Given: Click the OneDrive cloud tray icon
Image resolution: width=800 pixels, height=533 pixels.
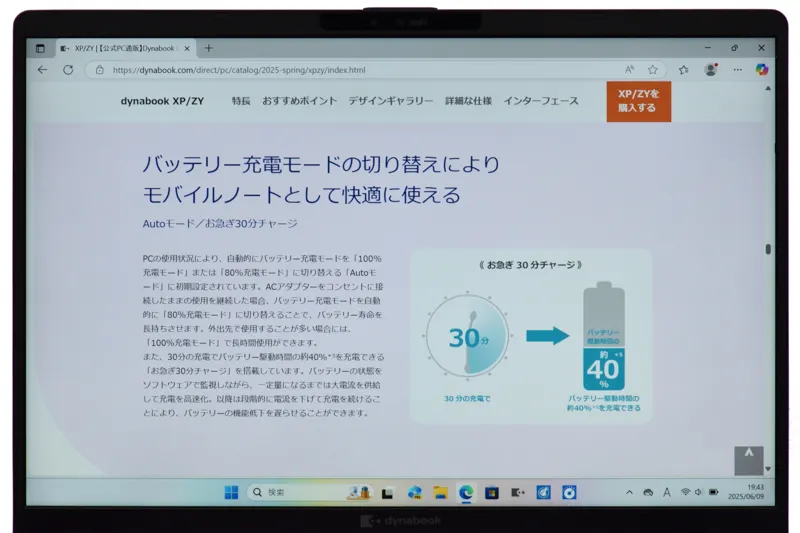Looking at the screenshot, I should 648,492.
